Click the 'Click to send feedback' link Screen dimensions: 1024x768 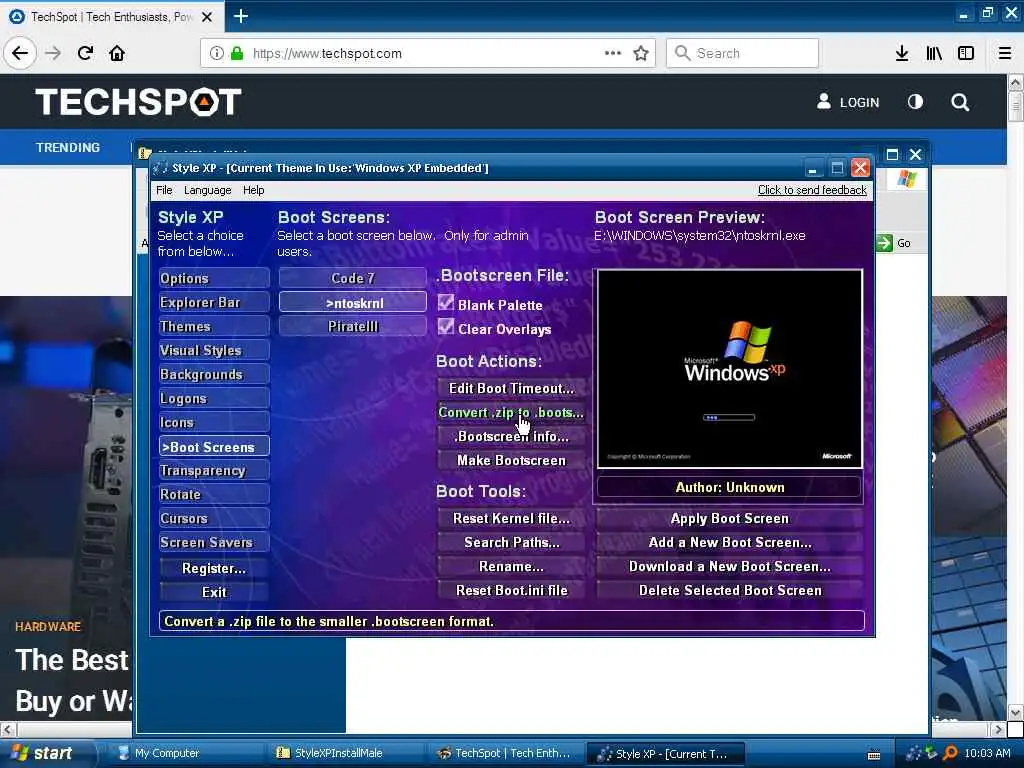point(812,190)
